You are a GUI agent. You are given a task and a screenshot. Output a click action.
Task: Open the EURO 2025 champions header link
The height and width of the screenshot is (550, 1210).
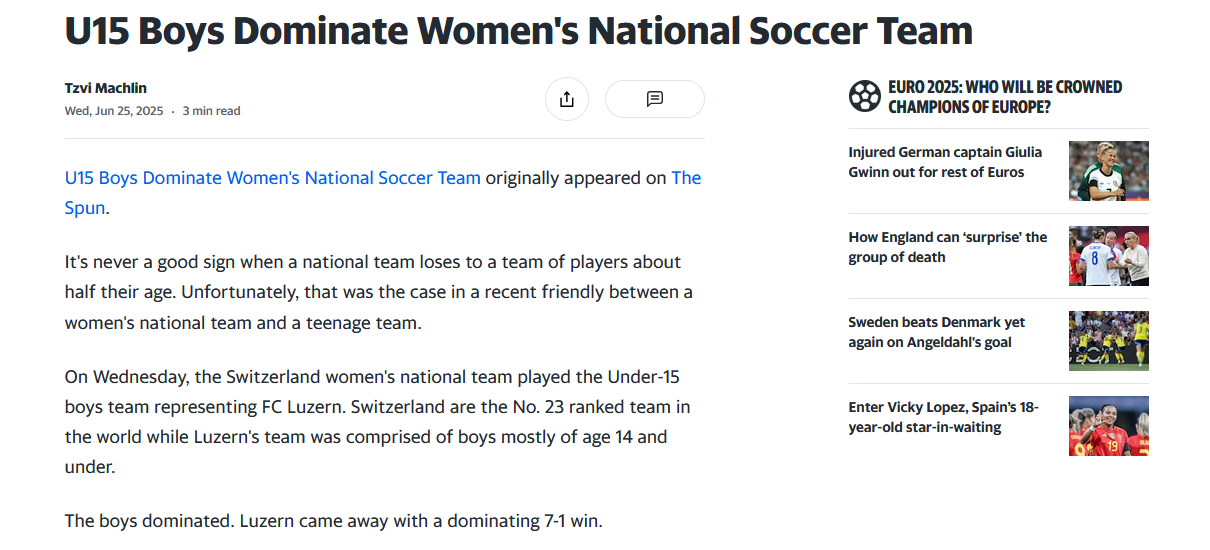(1005, 97)
